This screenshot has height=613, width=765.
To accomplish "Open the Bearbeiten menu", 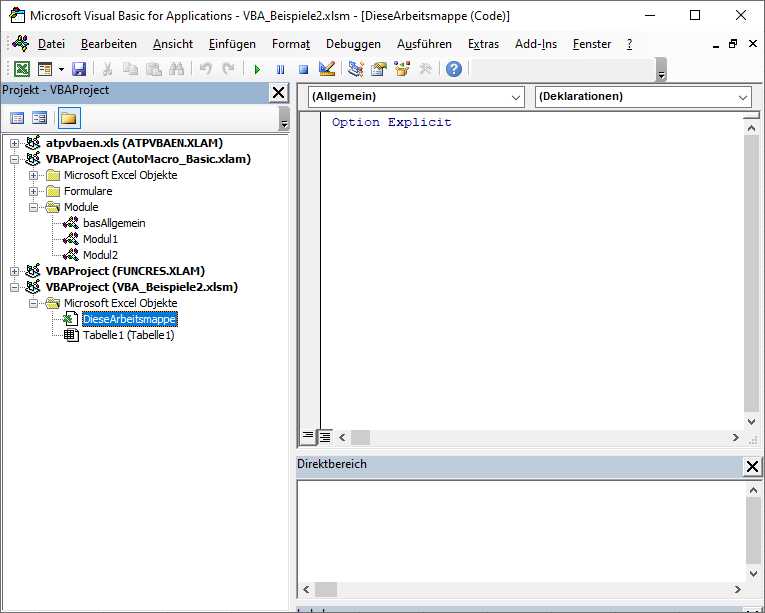I will (109, 44).
